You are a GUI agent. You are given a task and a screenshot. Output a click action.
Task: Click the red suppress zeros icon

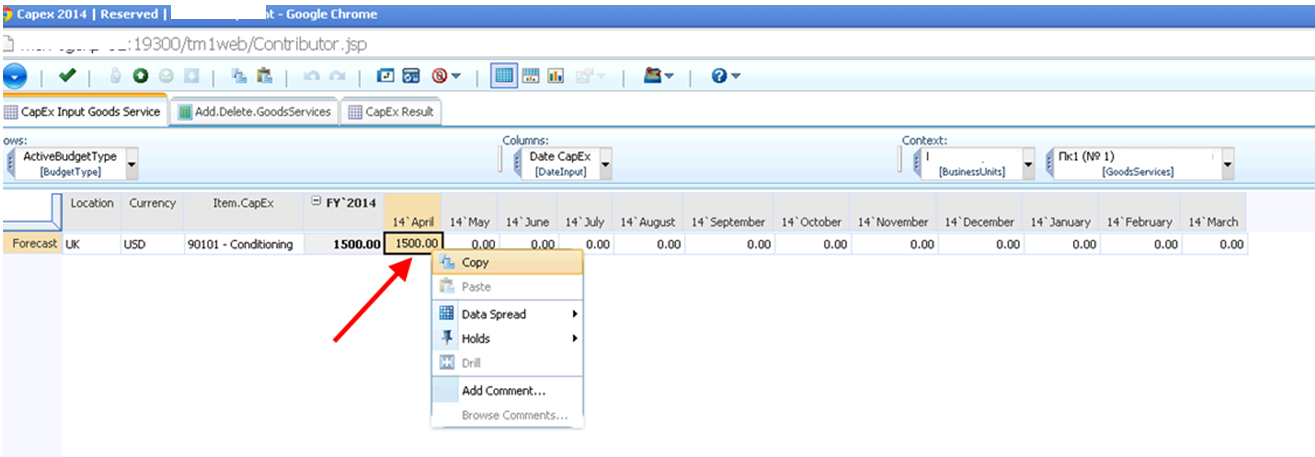(439, 76)
